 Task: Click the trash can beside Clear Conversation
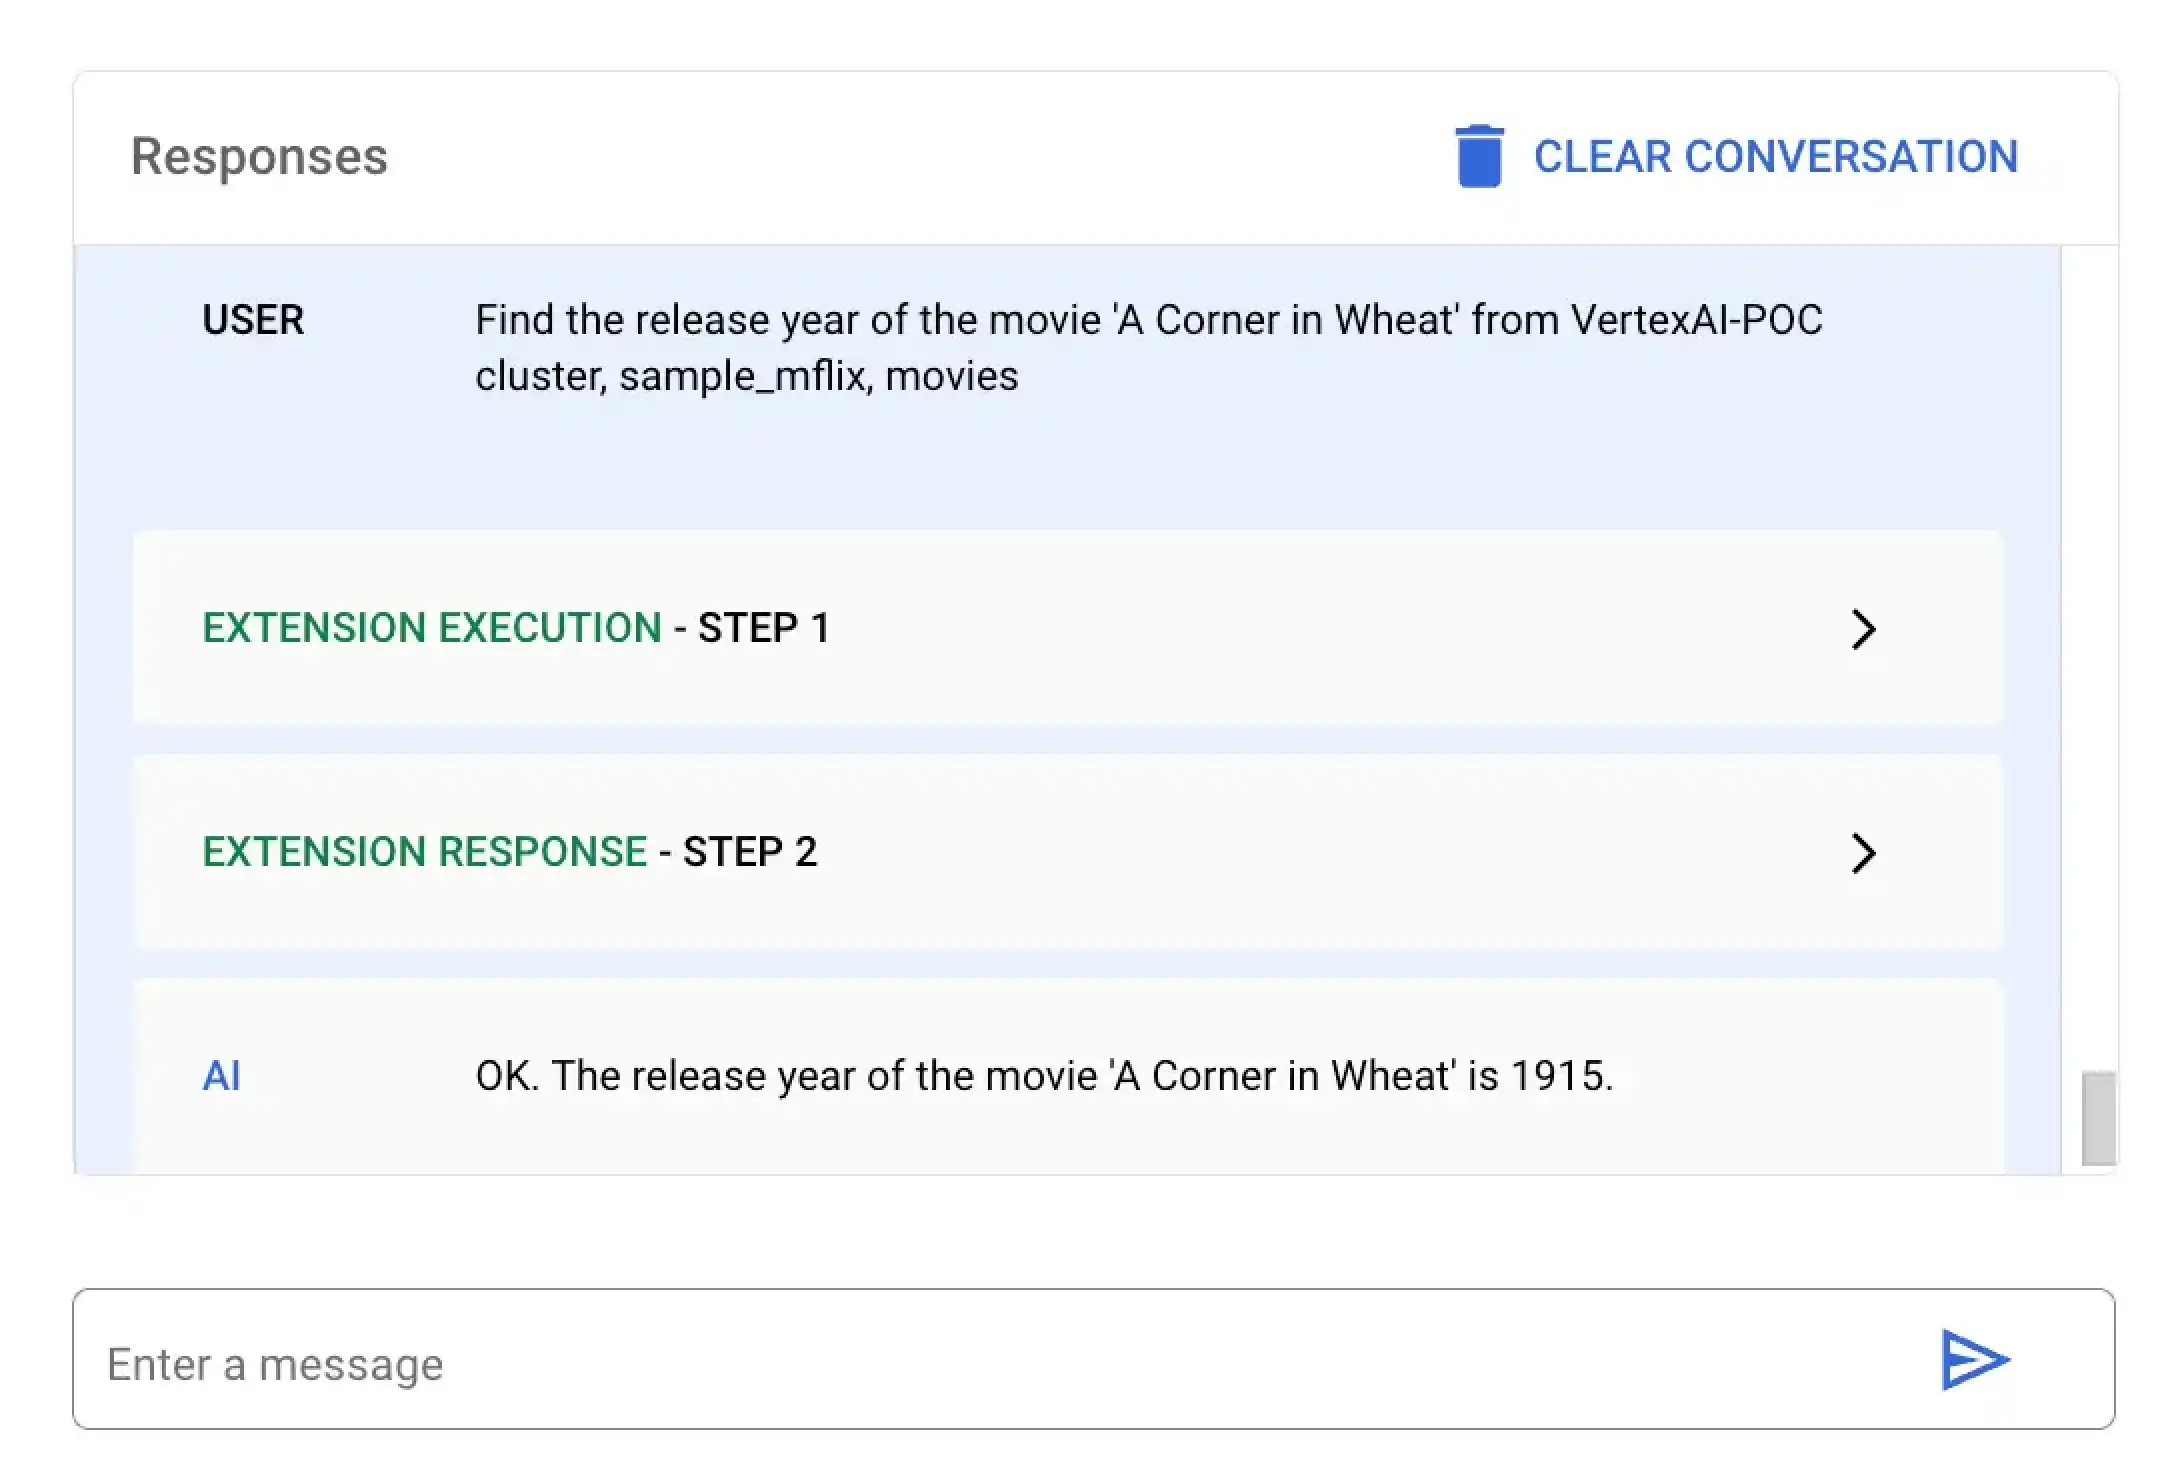pos(1478,157)
